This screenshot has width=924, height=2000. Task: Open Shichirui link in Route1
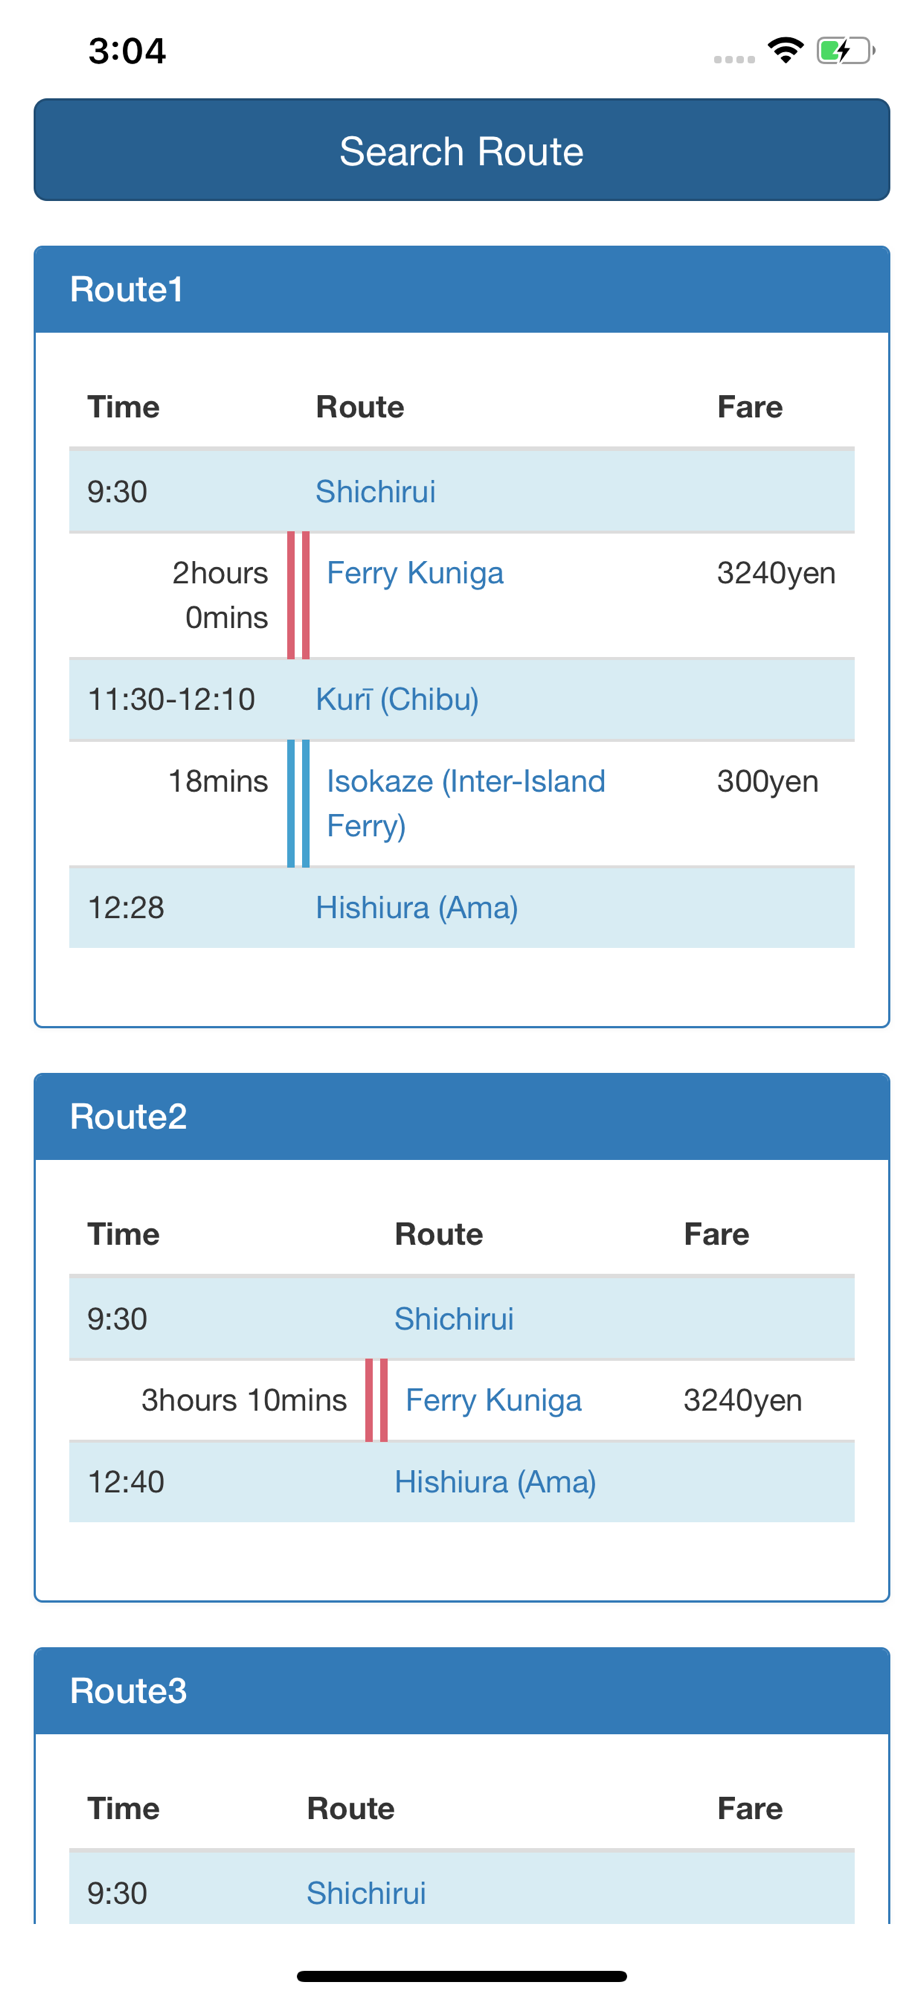tap(375, 491)
